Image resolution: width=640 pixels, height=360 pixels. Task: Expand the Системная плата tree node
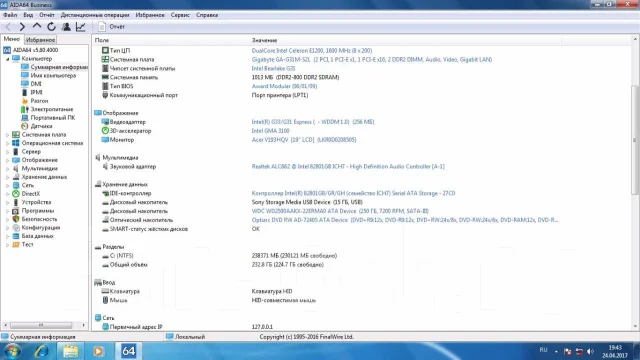(x=7, y=135)
